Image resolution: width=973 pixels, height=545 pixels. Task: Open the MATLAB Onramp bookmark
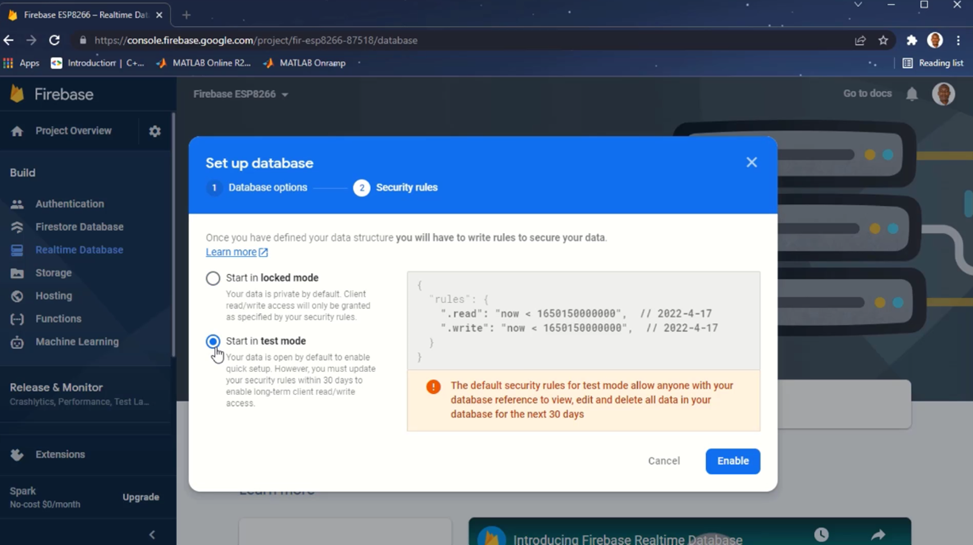coord(305,63)
